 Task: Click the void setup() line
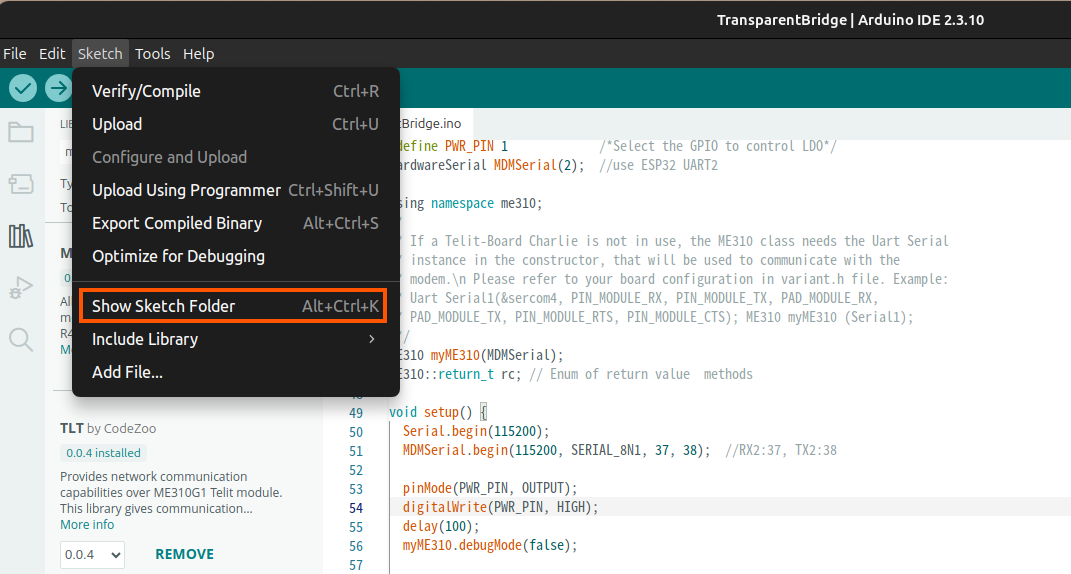pyautogui.click(x=437, y=412)
